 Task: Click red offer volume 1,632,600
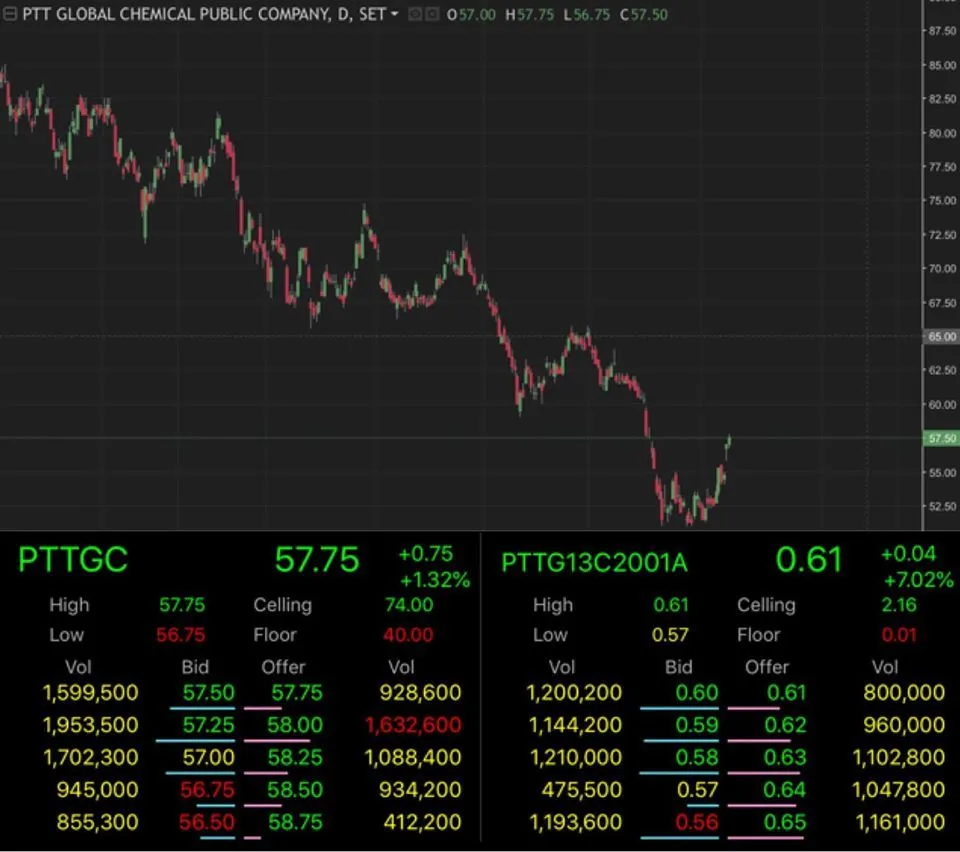[x=413, y=725]
